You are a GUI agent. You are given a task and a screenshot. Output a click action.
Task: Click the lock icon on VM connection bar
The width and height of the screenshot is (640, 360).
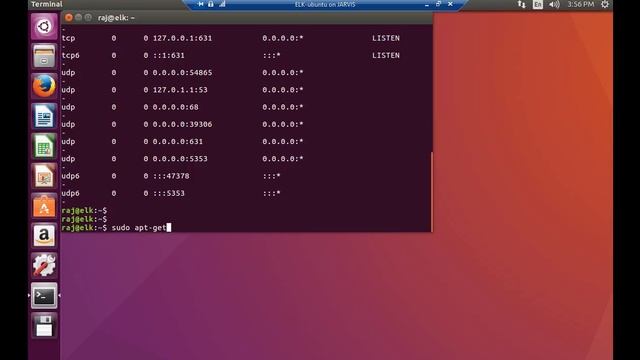(211, 4)
